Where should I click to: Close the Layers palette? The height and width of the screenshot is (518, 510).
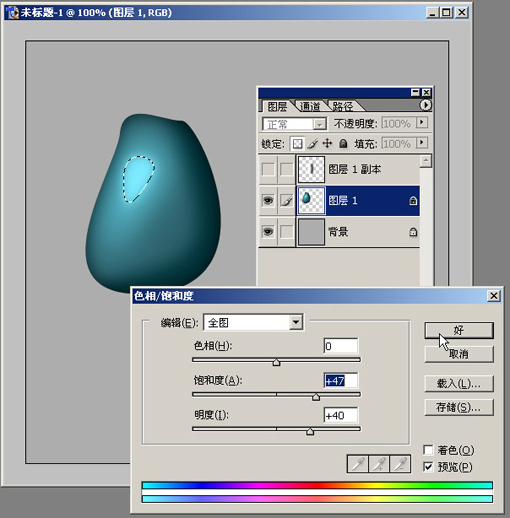(x=426, y=92)
